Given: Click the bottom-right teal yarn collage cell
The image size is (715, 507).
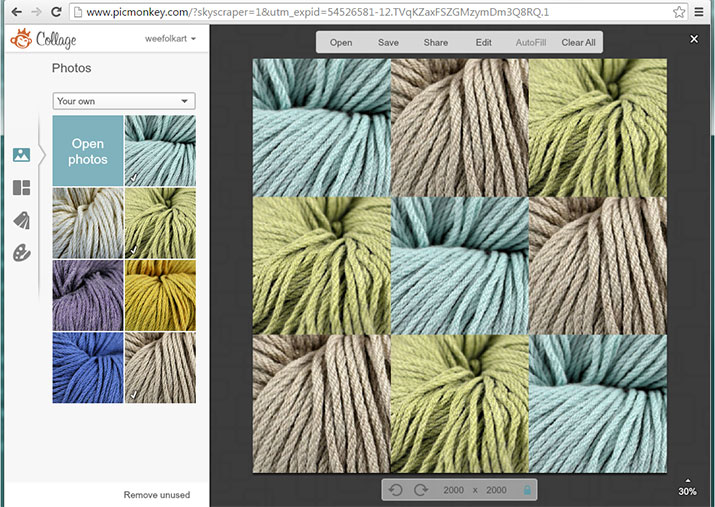Looking at the screenshot, I should point(598,404).
